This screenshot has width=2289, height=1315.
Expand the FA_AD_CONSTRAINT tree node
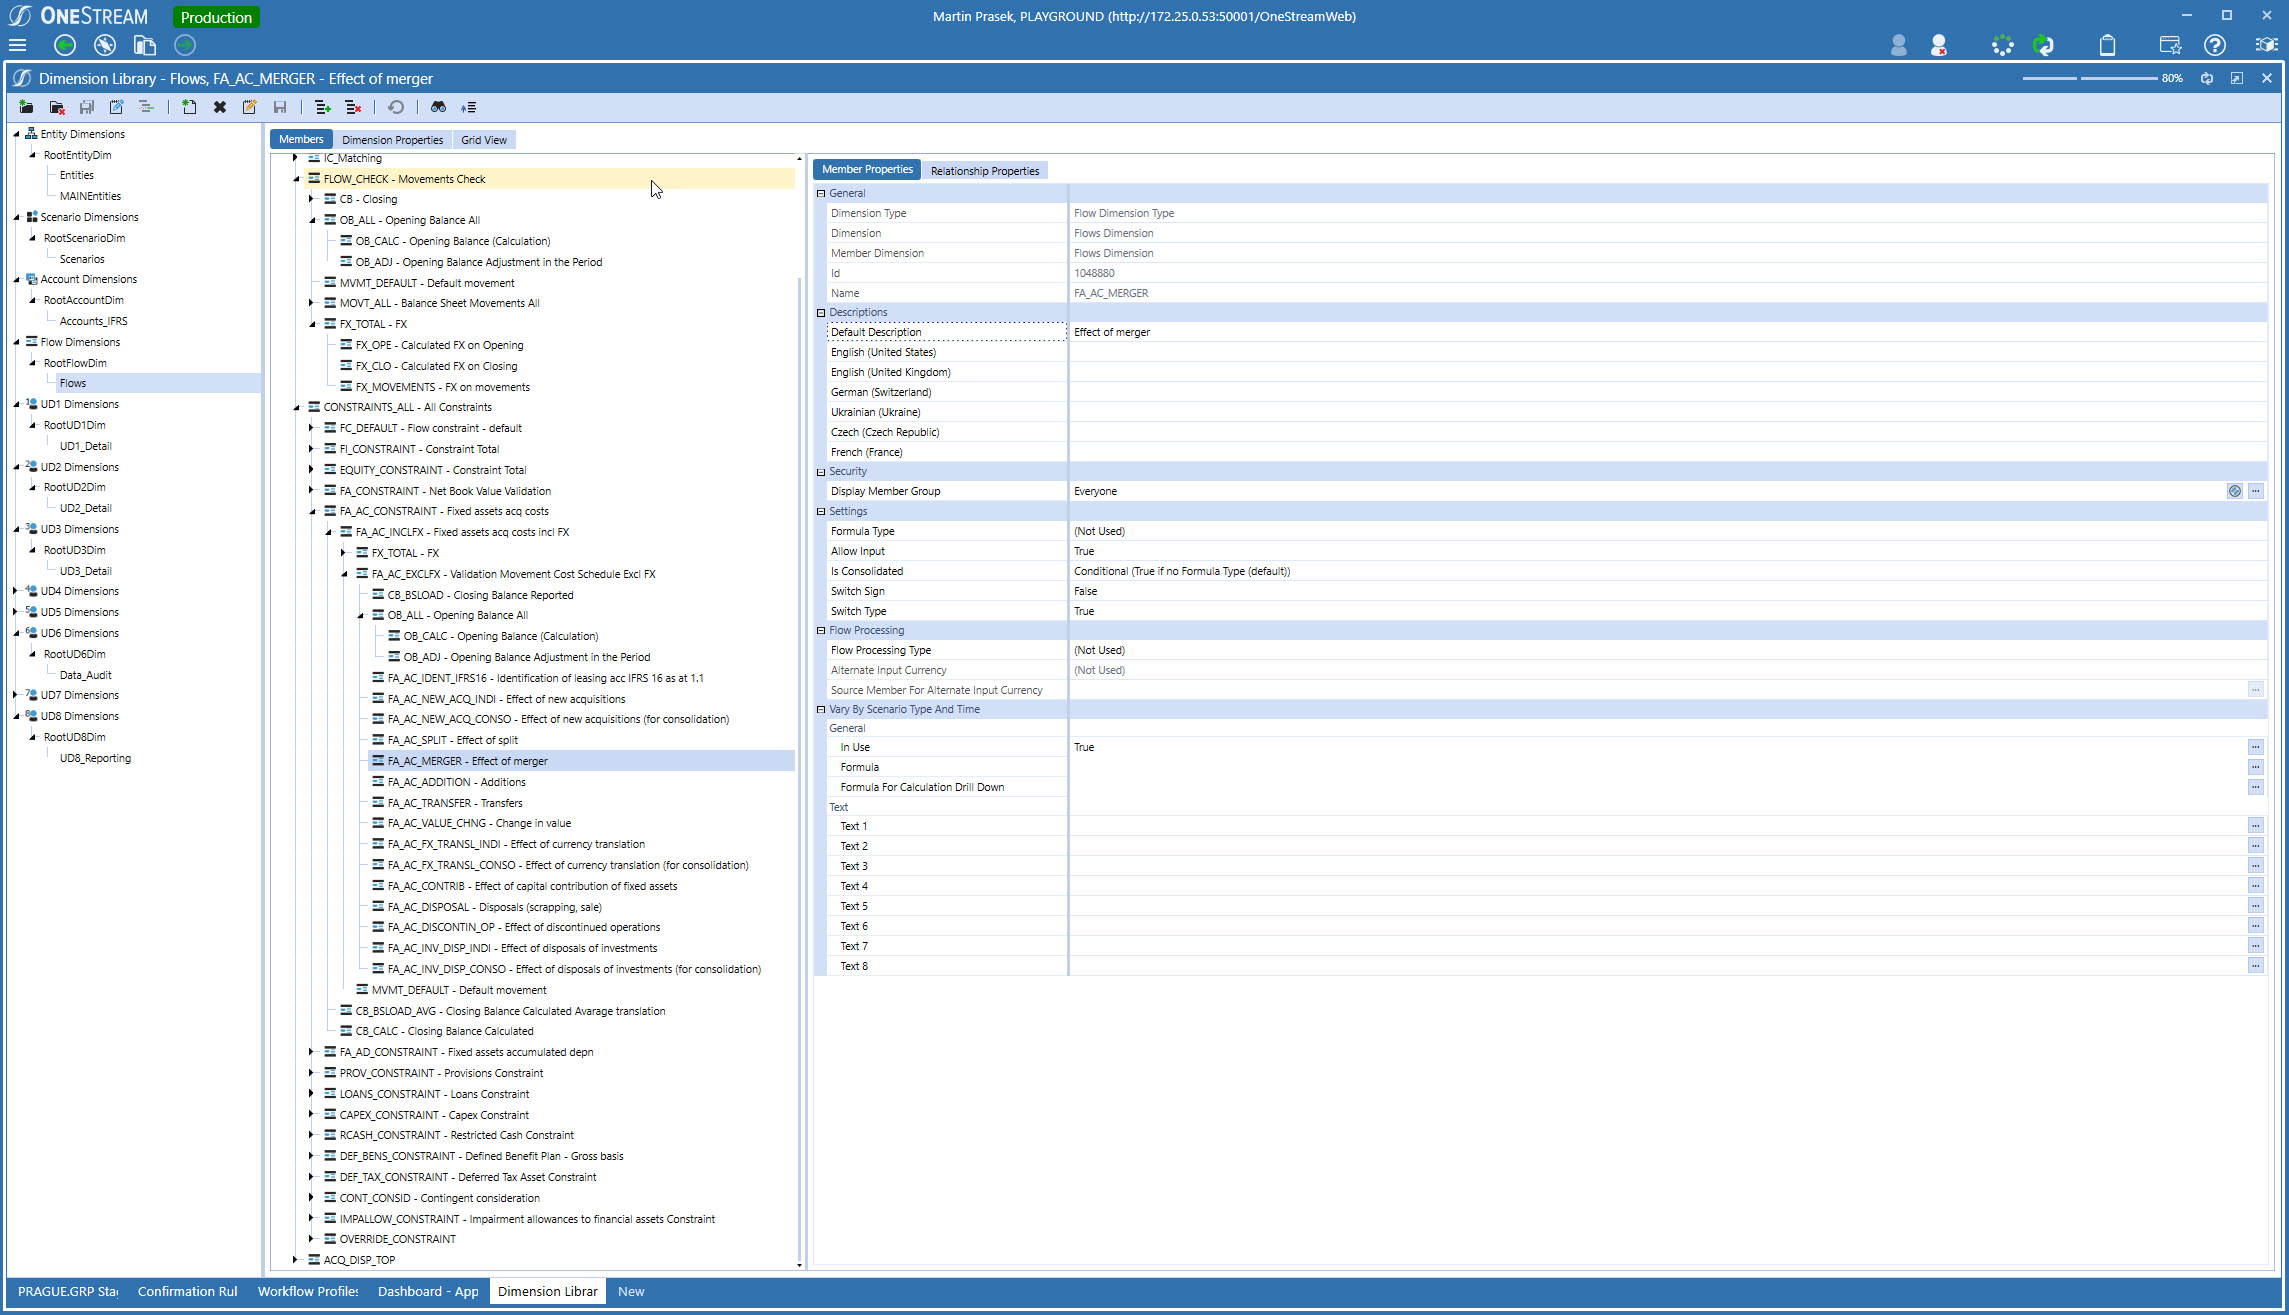click(x=311, y=1052)
